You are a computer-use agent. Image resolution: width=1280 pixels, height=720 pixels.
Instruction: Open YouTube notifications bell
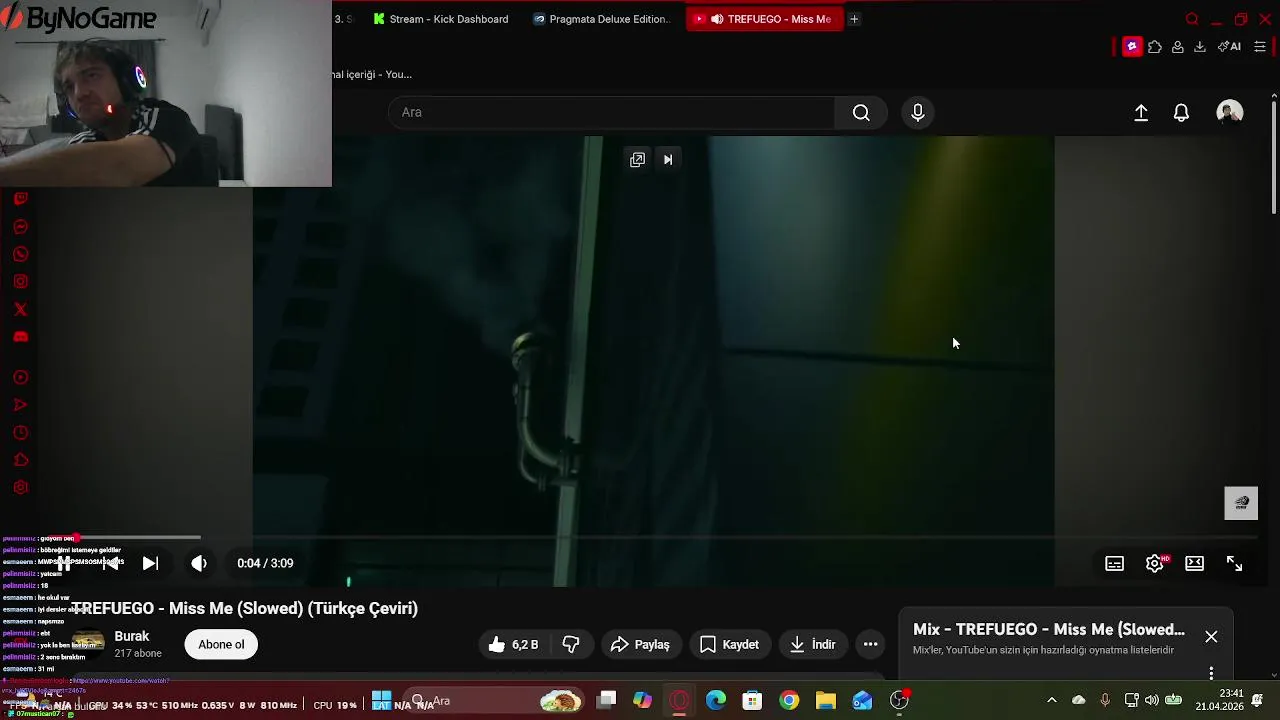point(1181,113)
